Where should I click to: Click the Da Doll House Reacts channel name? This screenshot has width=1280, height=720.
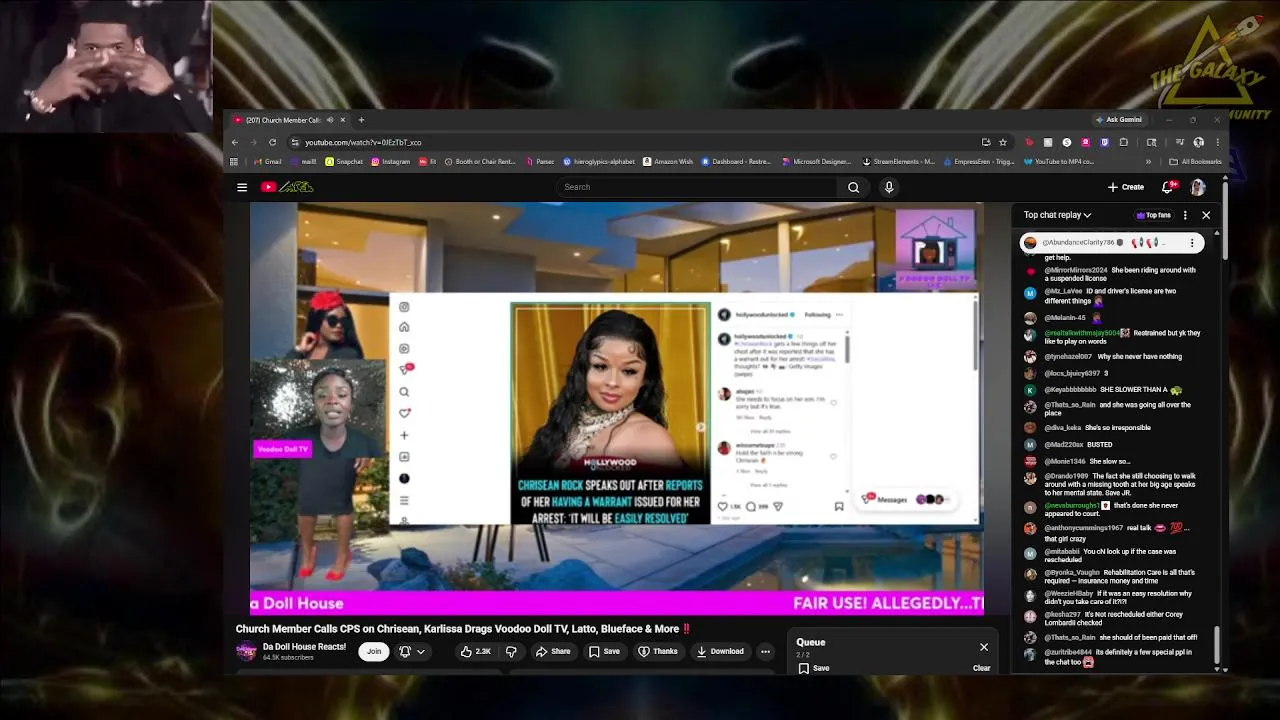(304, 647)
